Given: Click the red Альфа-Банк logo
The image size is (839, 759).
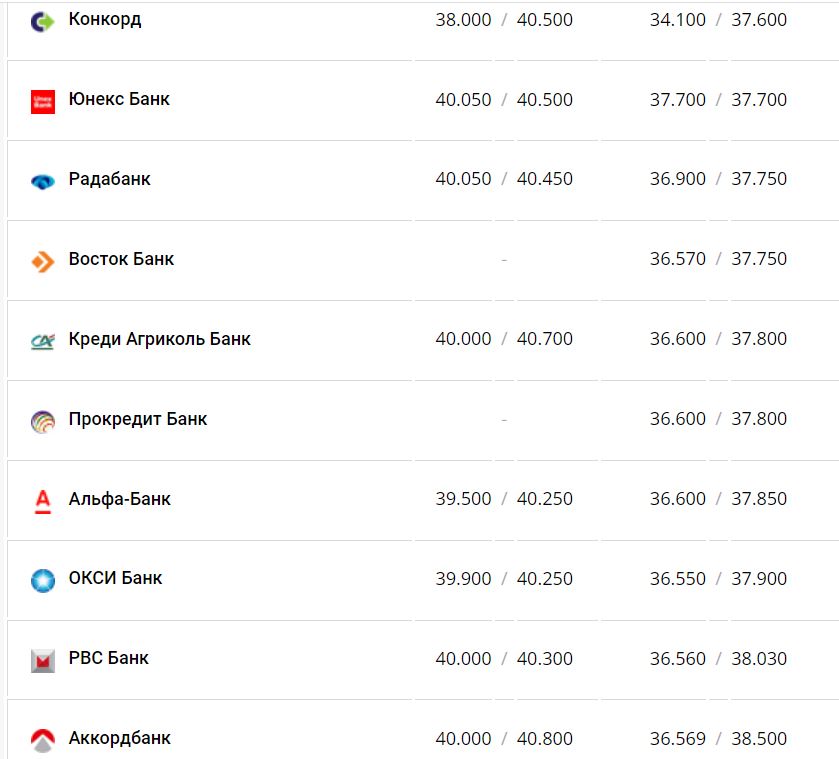Looking at the screenshot, I should 42,500.
